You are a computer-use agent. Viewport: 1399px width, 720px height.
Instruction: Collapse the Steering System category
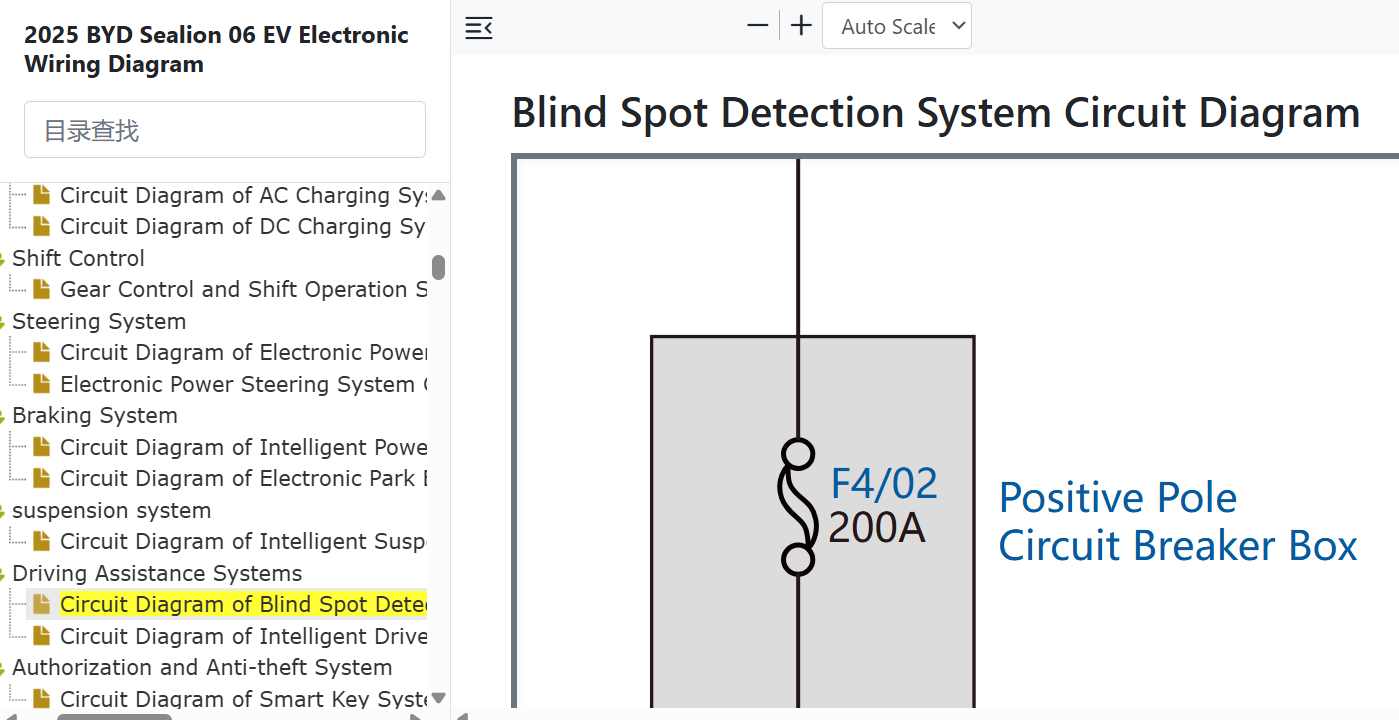pos(99,321)
